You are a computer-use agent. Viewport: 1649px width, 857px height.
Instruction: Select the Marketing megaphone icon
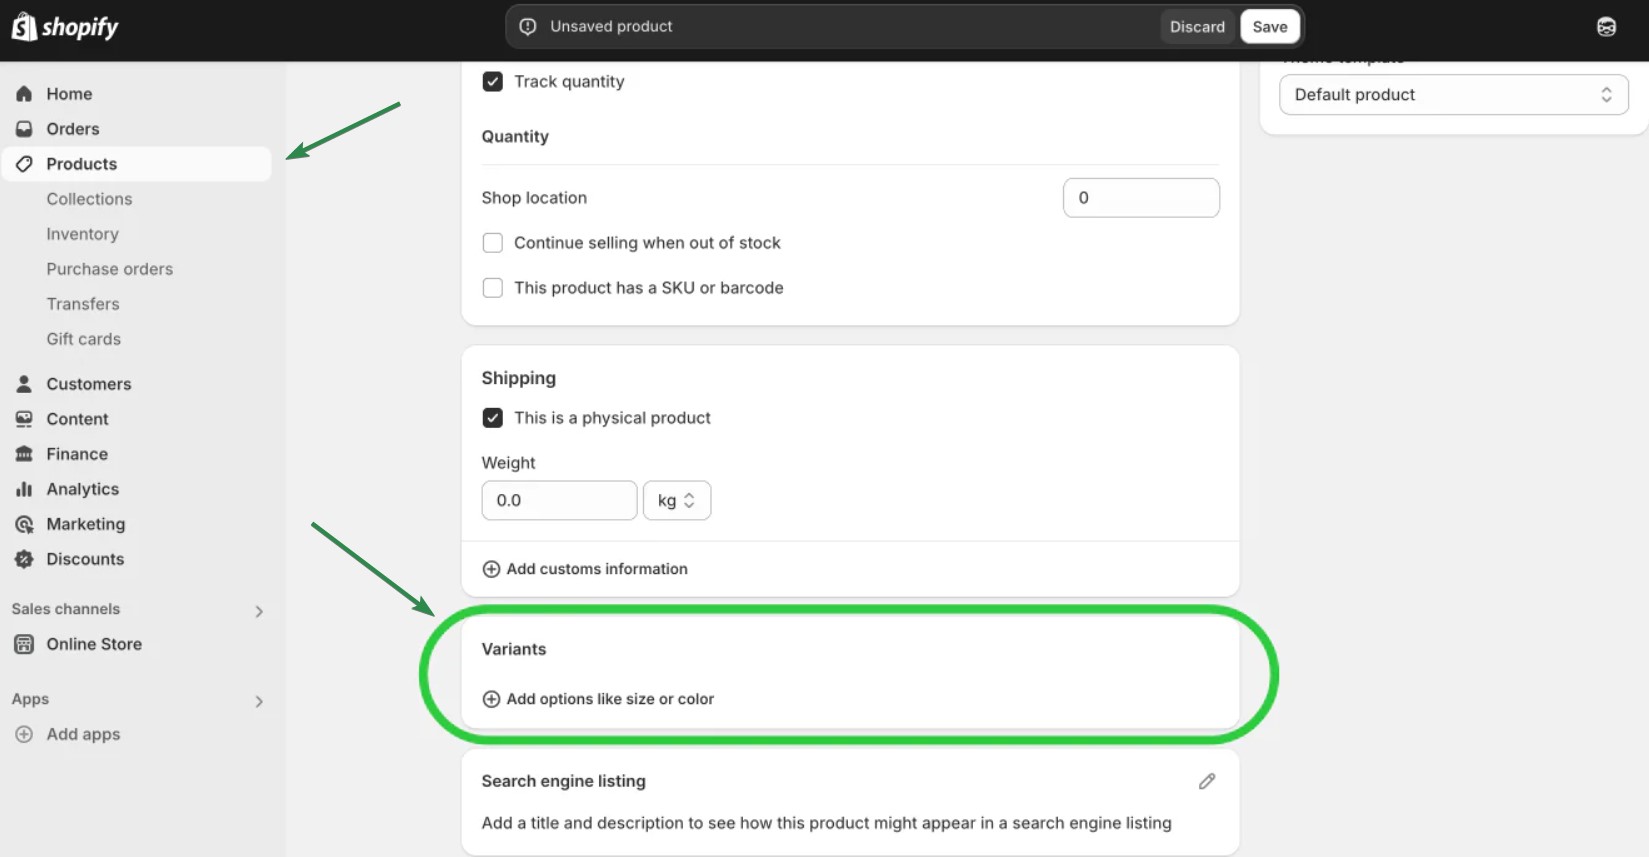23,523
